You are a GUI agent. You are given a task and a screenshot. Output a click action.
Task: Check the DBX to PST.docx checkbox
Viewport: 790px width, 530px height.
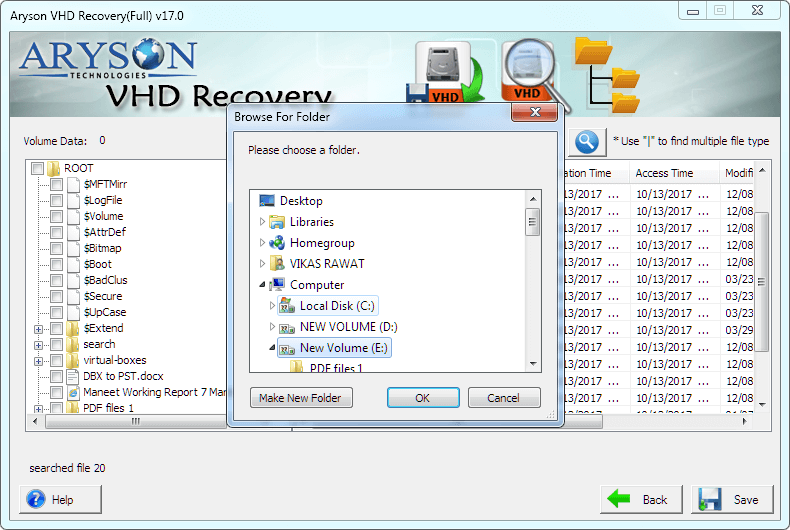(56, 376)
